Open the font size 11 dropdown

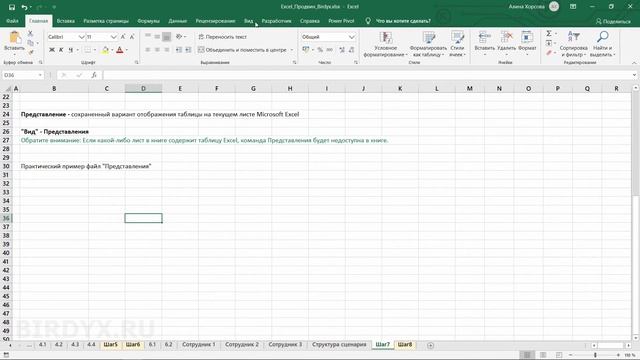[113, 37]
